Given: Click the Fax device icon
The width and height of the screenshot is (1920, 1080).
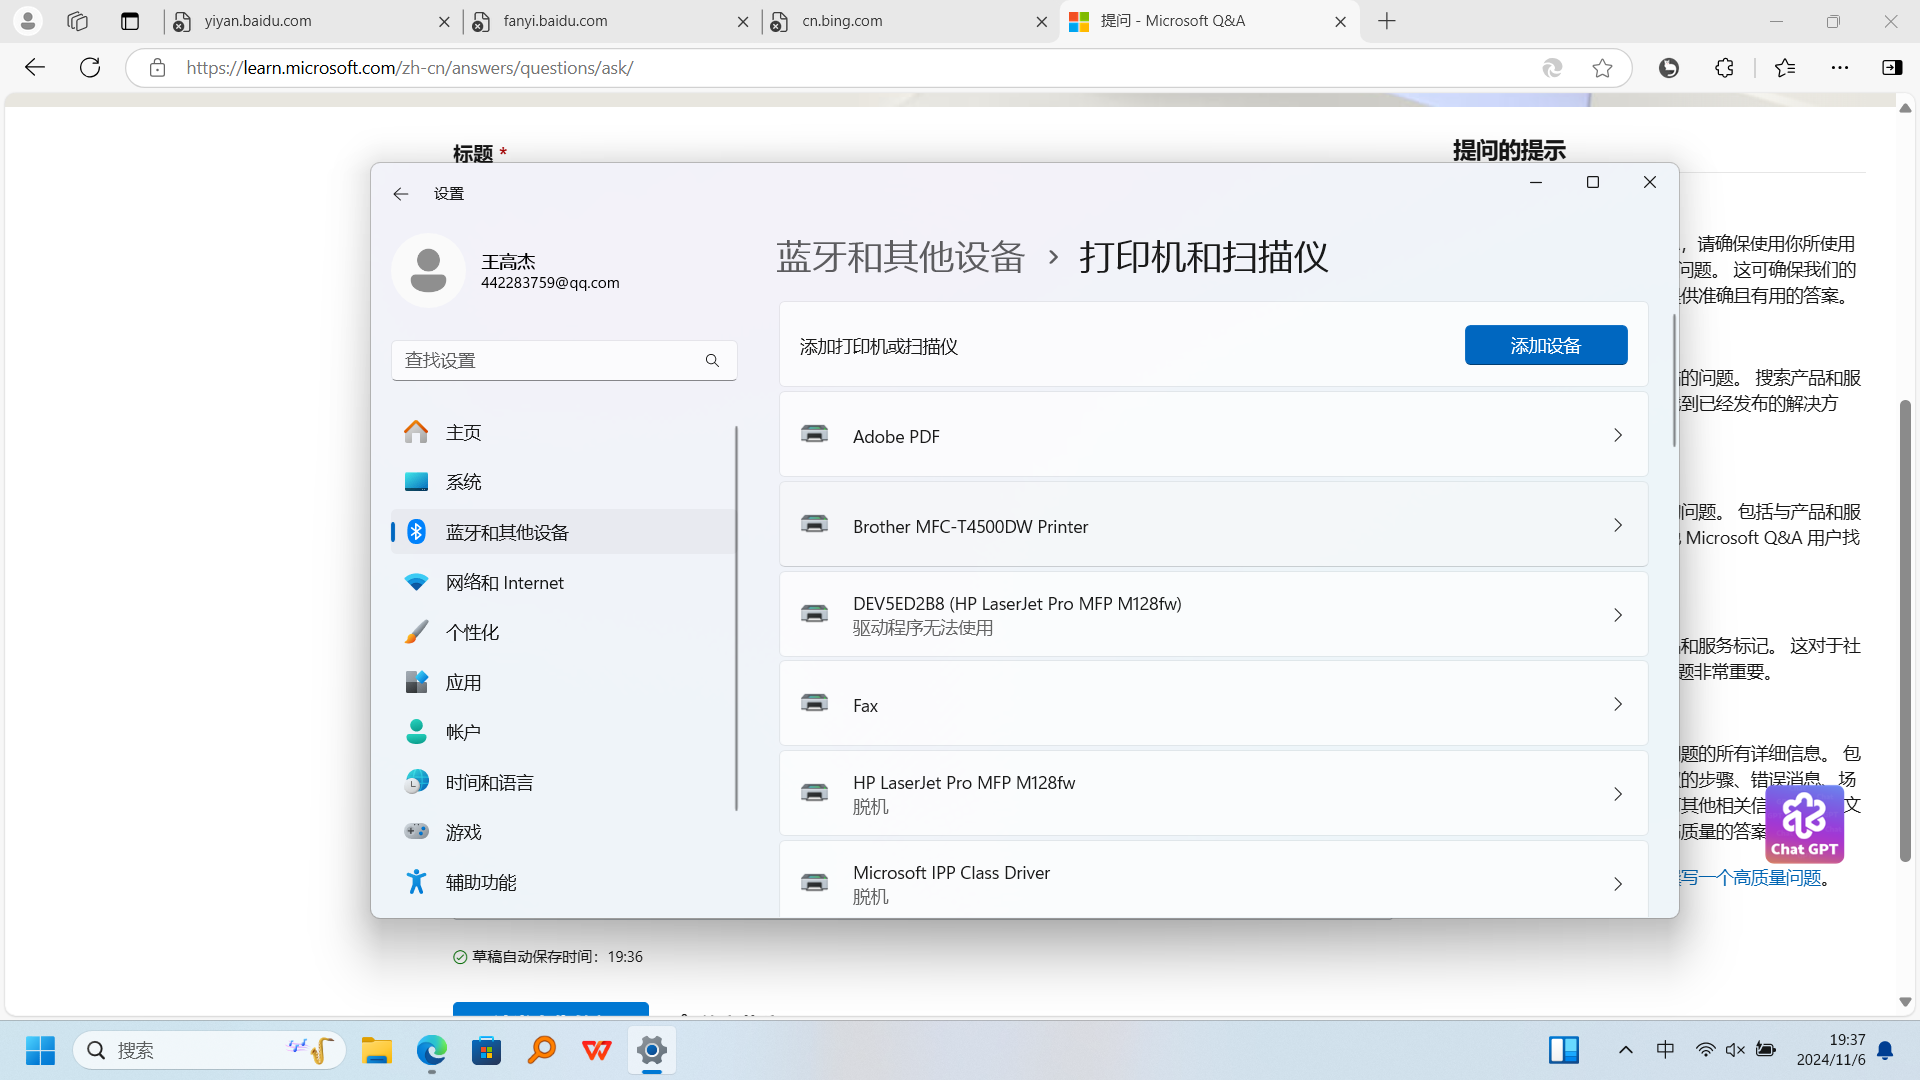Looking at the screenshot, I should click(x=815, y=703).
